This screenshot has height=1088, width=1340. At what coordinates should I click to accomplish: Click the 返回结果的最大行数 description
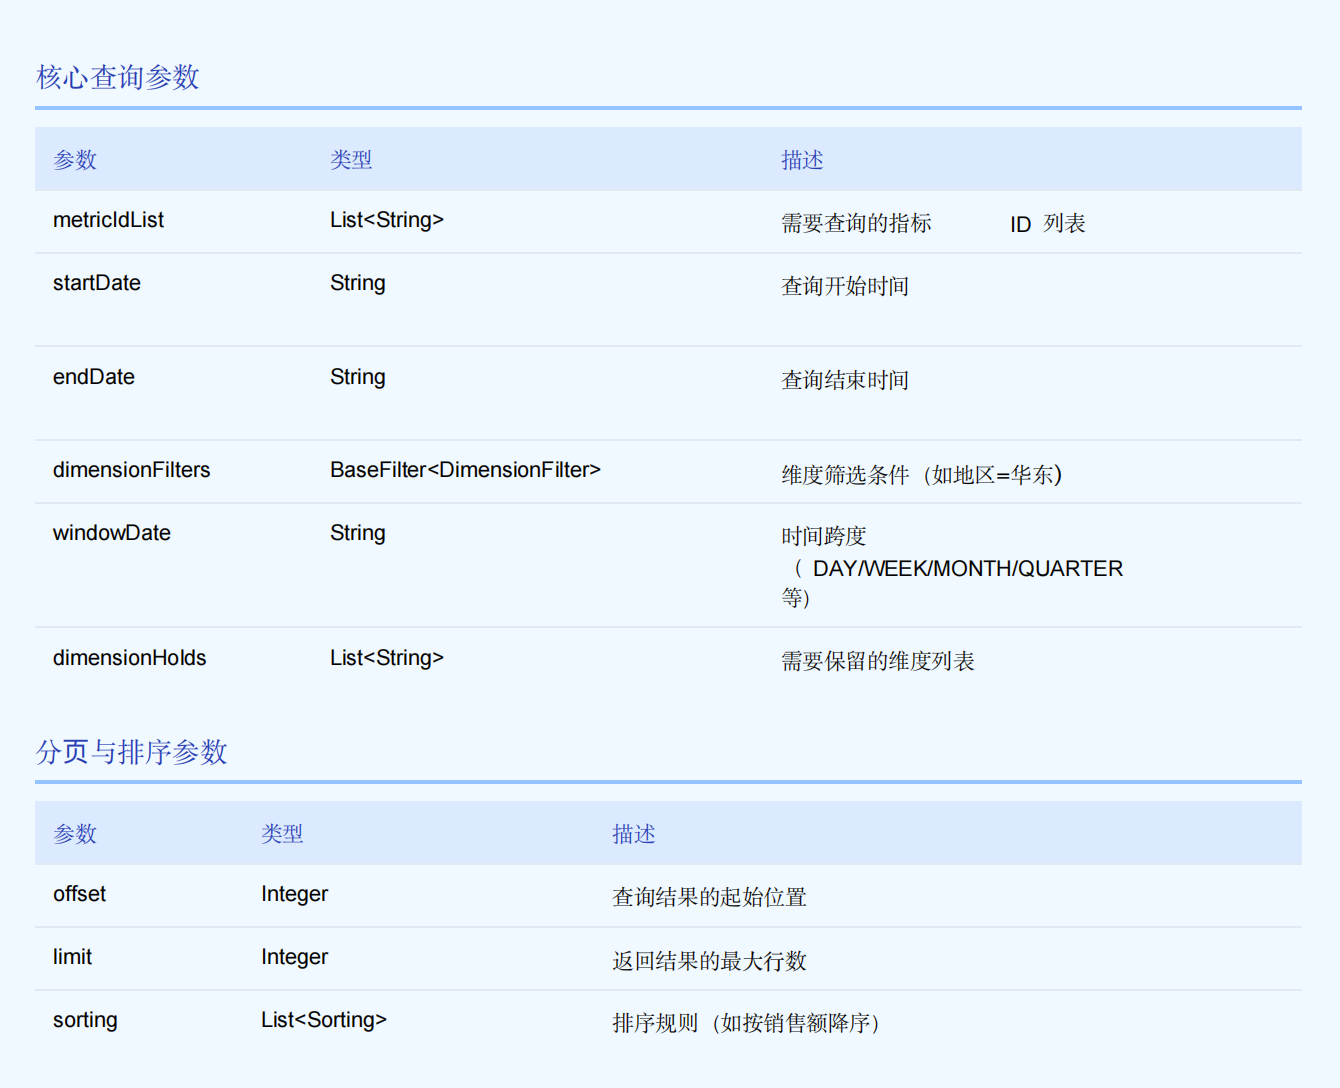(x=709, y=961)
